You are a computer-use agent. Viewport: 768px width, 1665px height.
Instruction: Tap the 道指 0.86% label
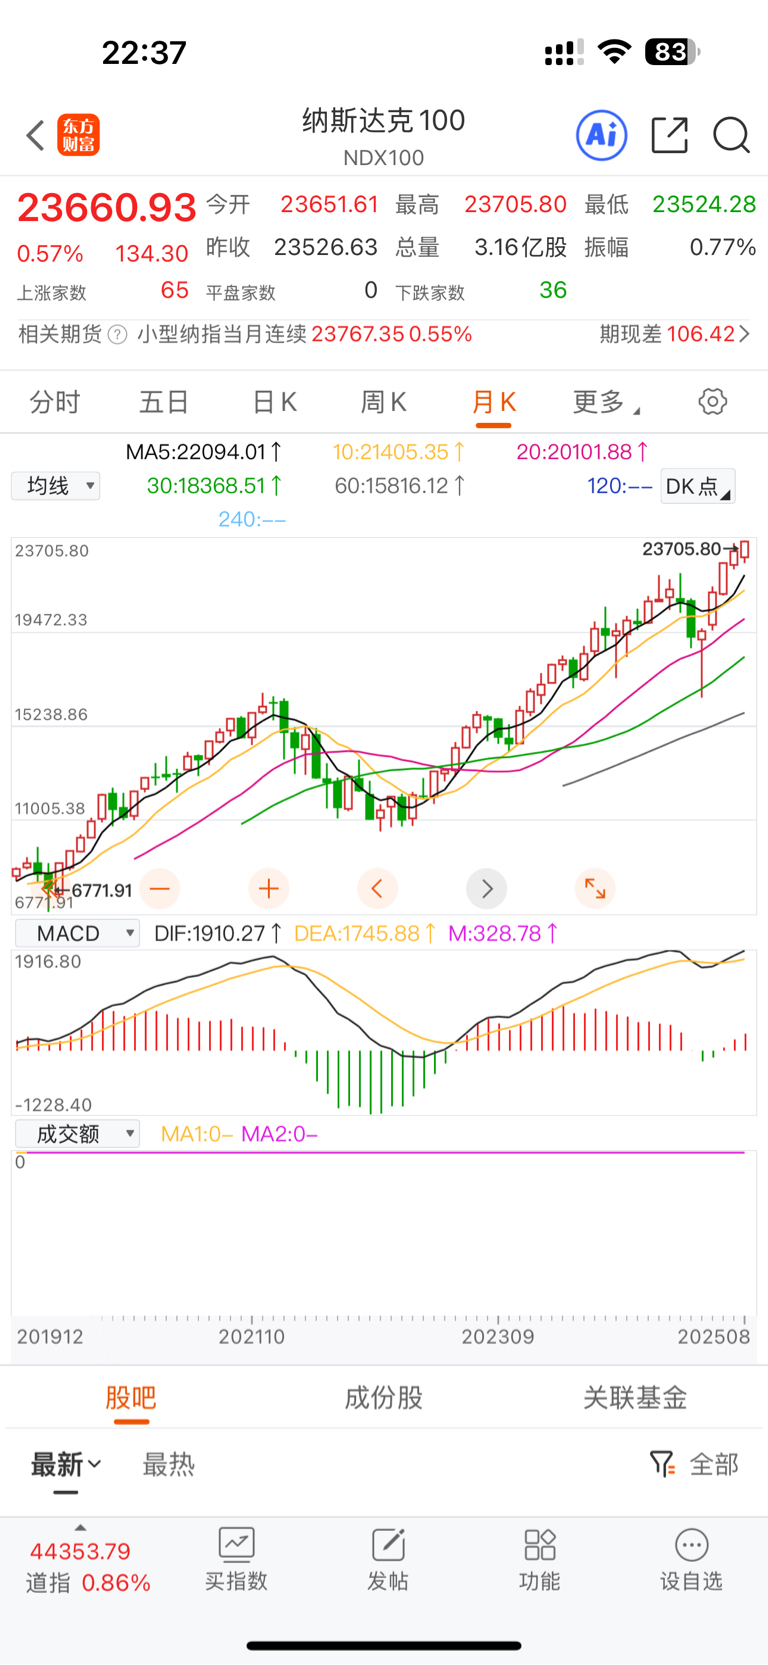point(88,1583)
